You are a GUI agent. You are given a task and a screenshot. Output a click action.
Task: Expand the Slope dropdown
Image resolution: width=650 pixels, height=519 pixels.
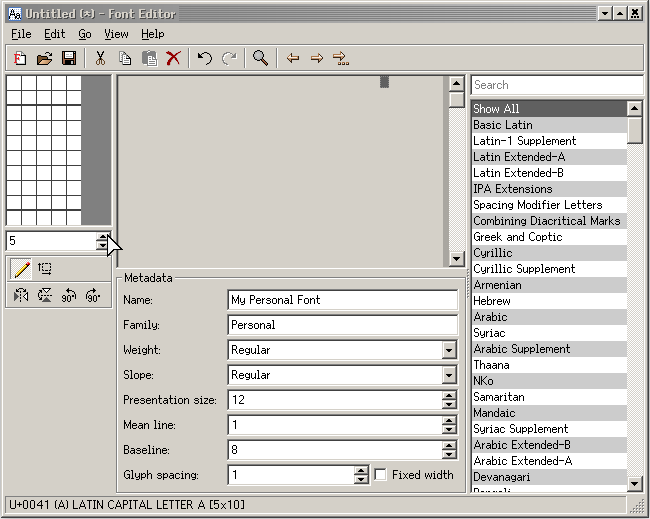(449, 375)
